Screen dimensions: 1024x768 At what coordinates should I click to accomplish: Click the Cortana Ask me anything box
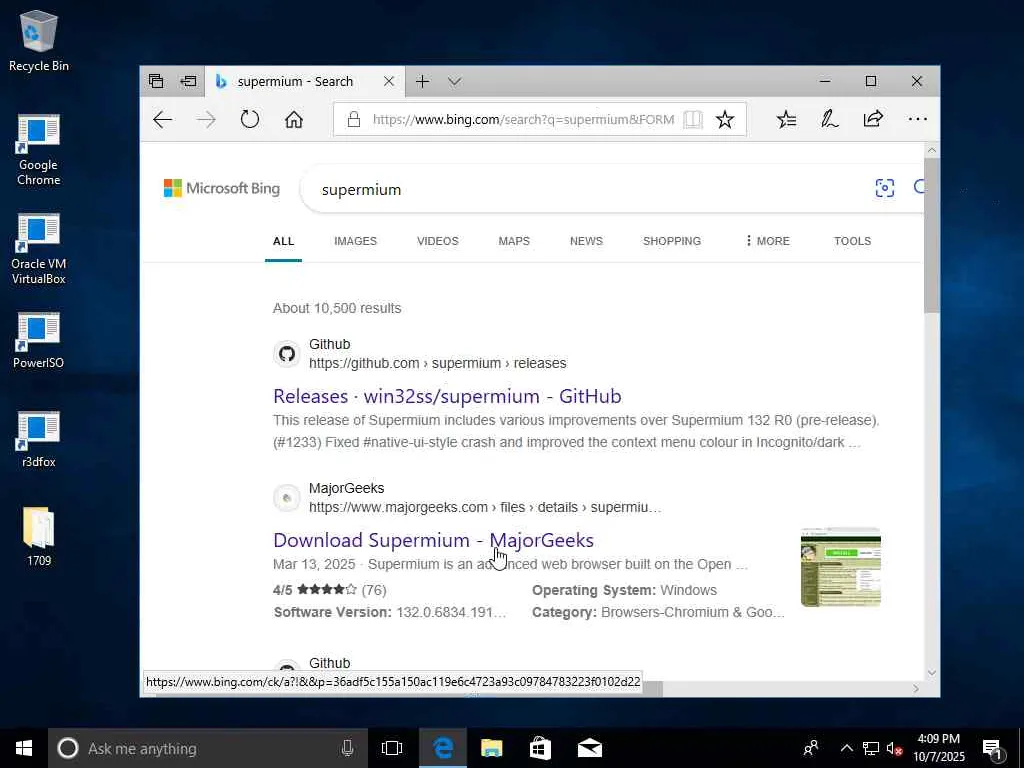[x=208, y=748]
